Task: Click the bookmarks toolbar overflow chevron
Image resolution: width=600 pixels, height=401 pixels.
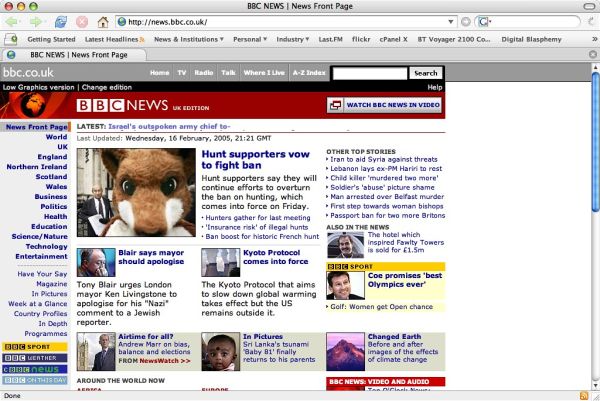Action: [x=594, y=39]
